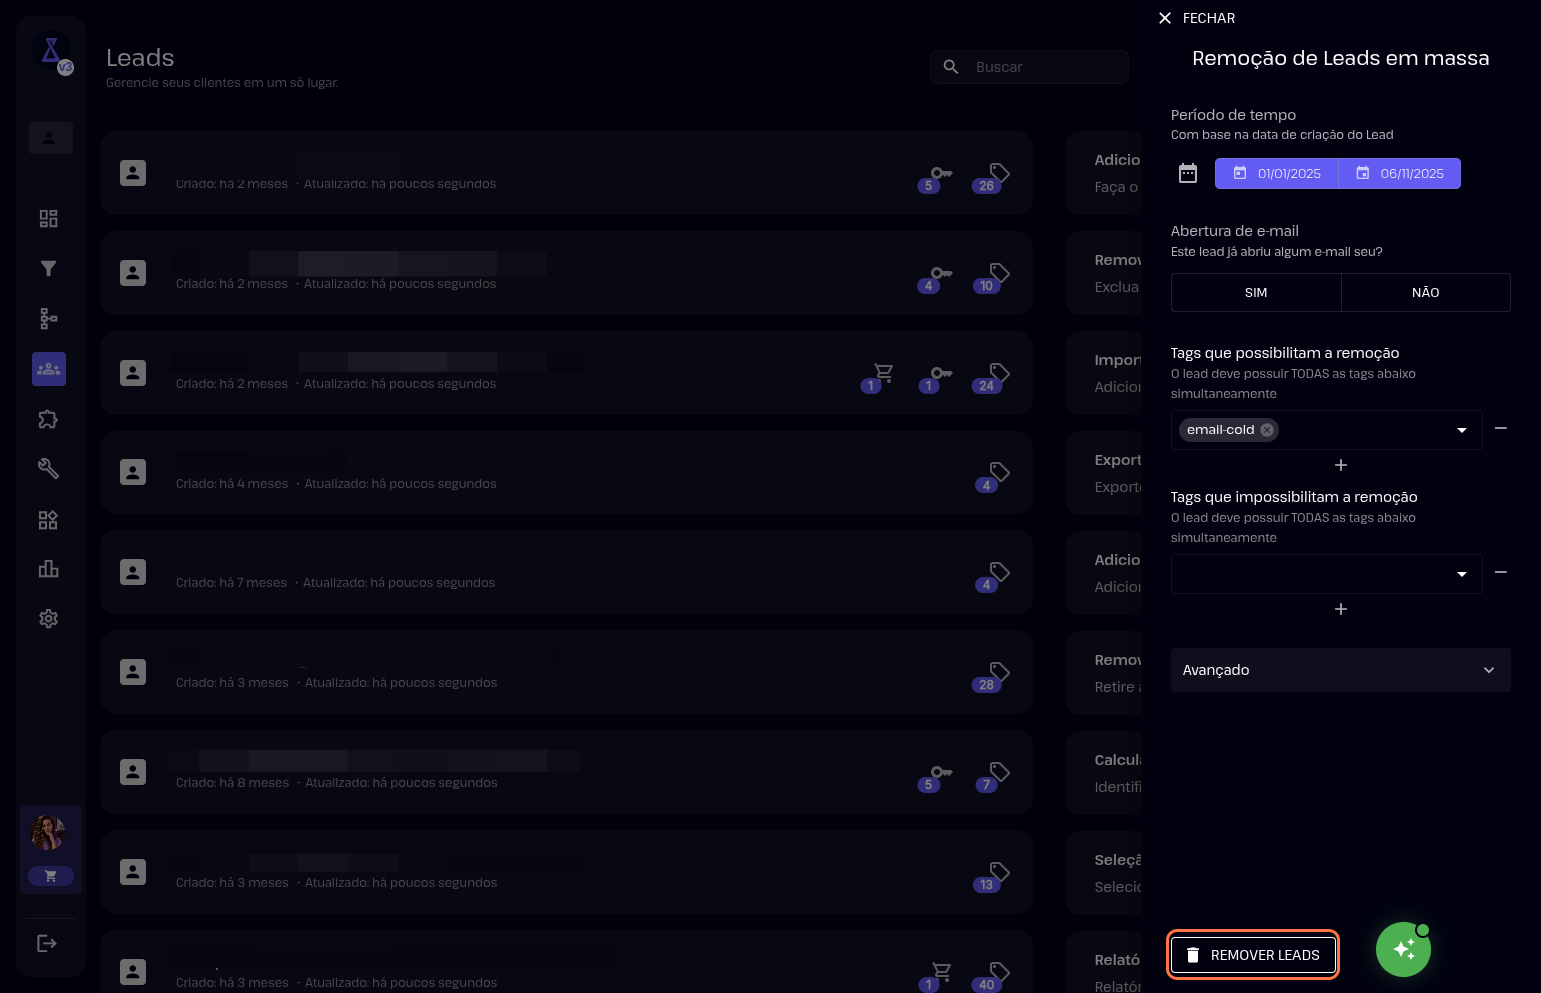Open the blocking tags dropdown

[1326, 574]
